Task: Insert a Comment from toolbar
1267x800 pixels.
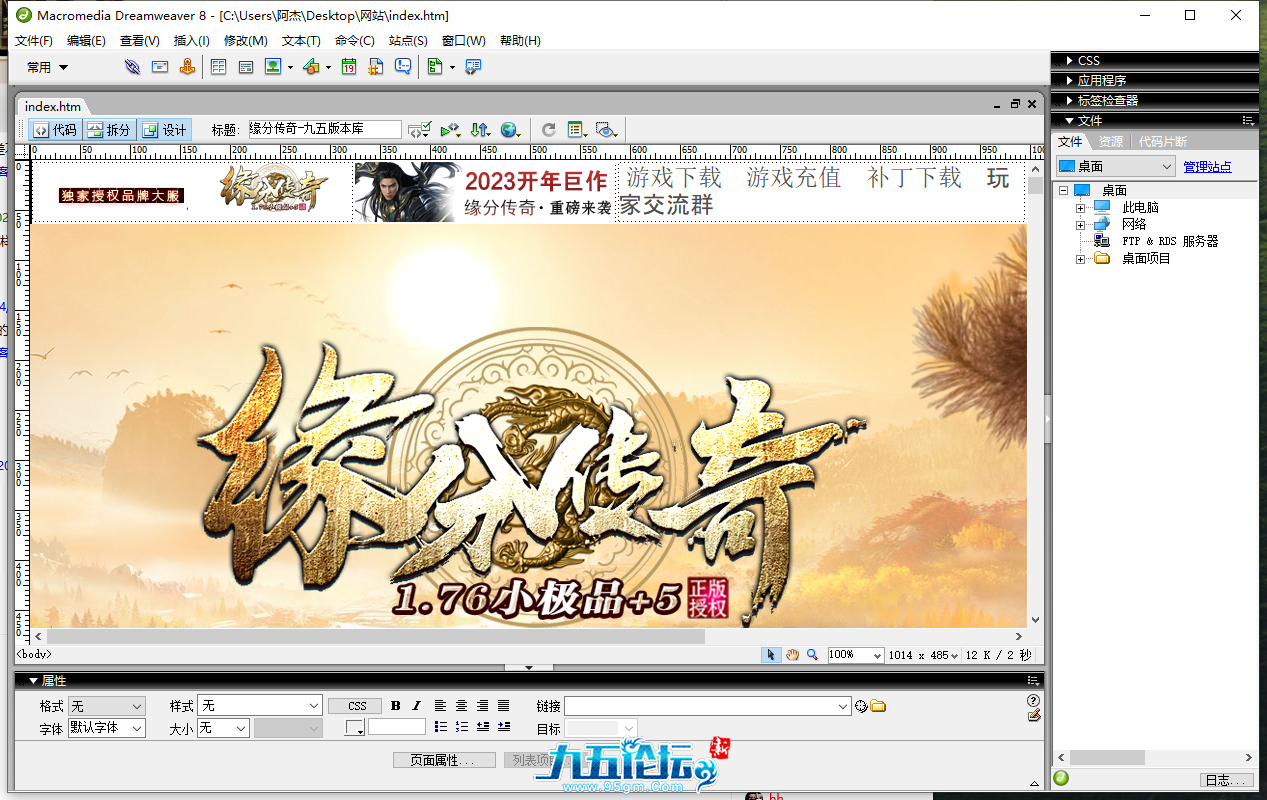Action: [x=403, y=67]
